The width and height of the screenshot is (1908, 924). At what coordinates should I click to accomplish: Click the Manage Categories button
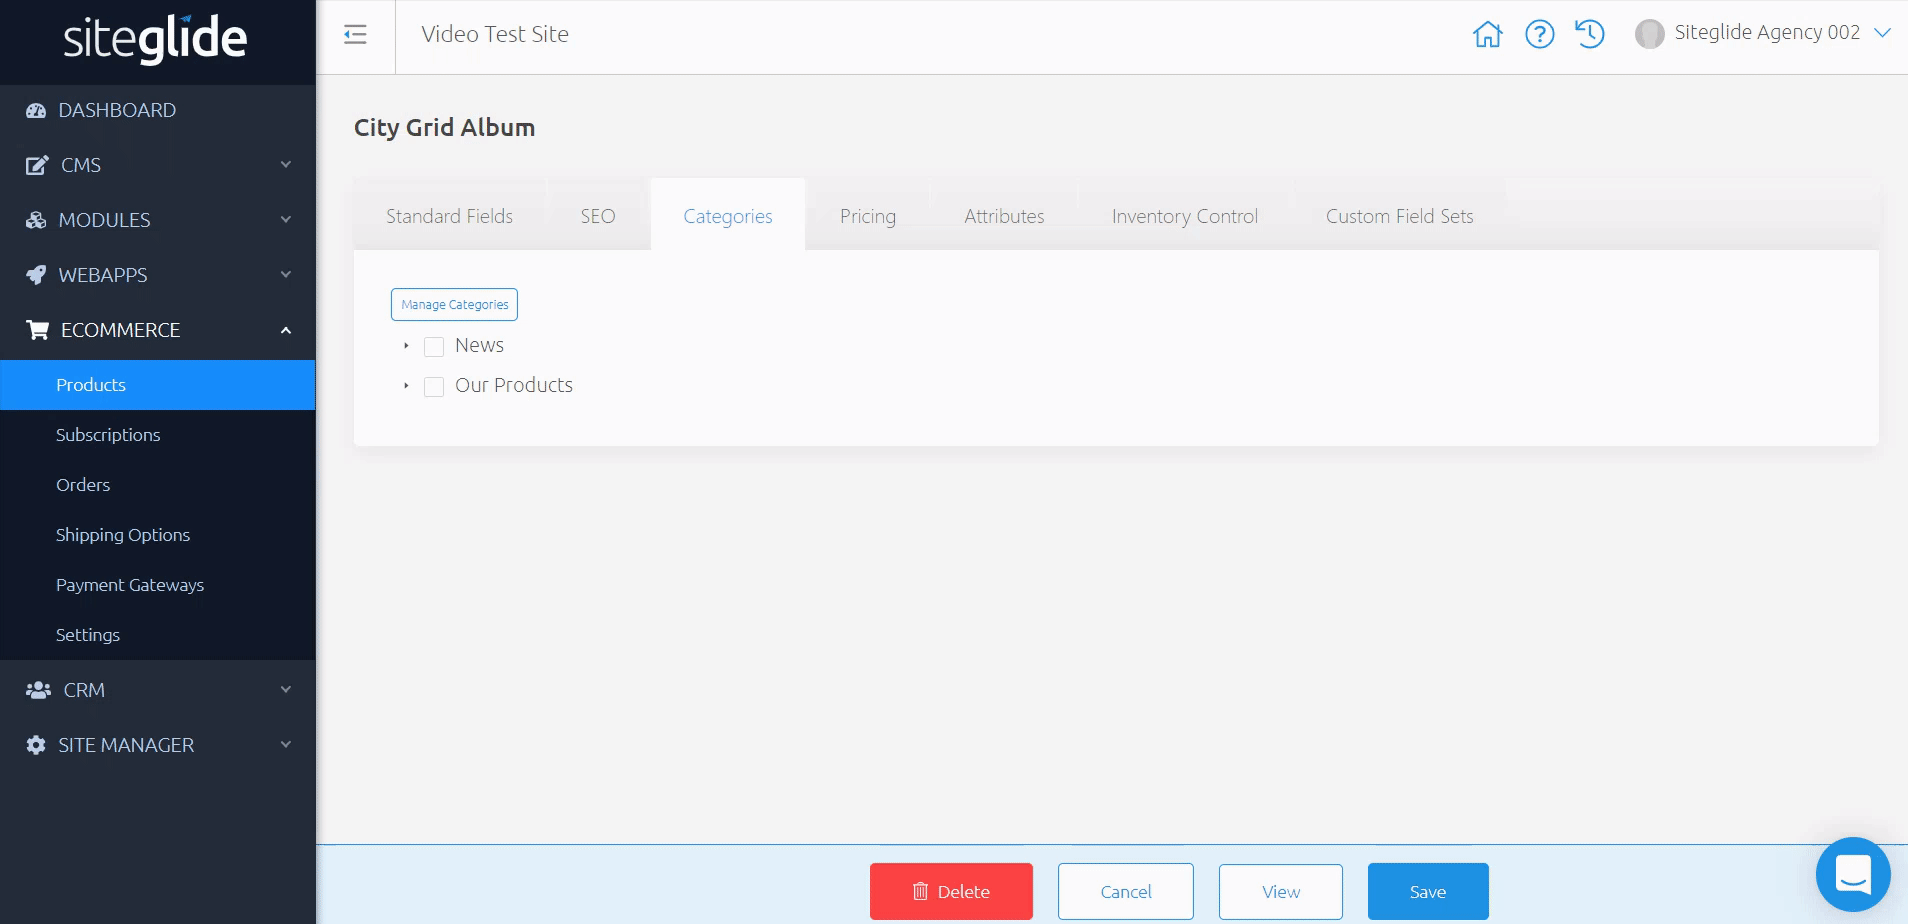click(x=453, y=304)
